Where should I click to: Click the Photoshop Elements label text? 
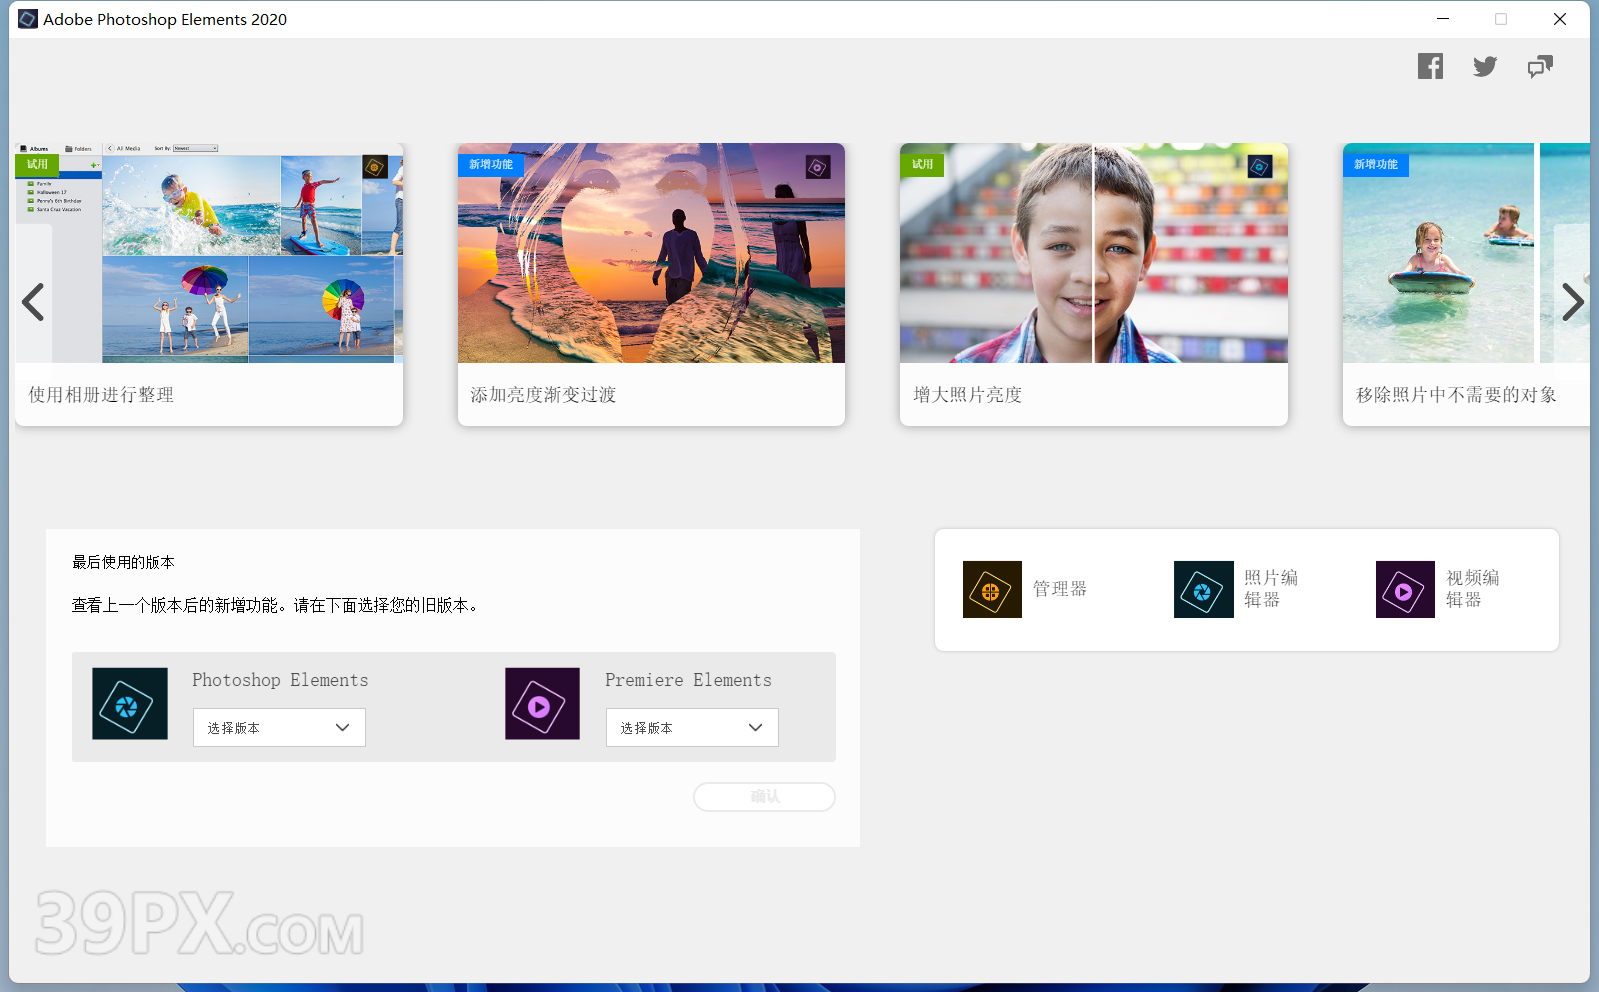(280, 680)
